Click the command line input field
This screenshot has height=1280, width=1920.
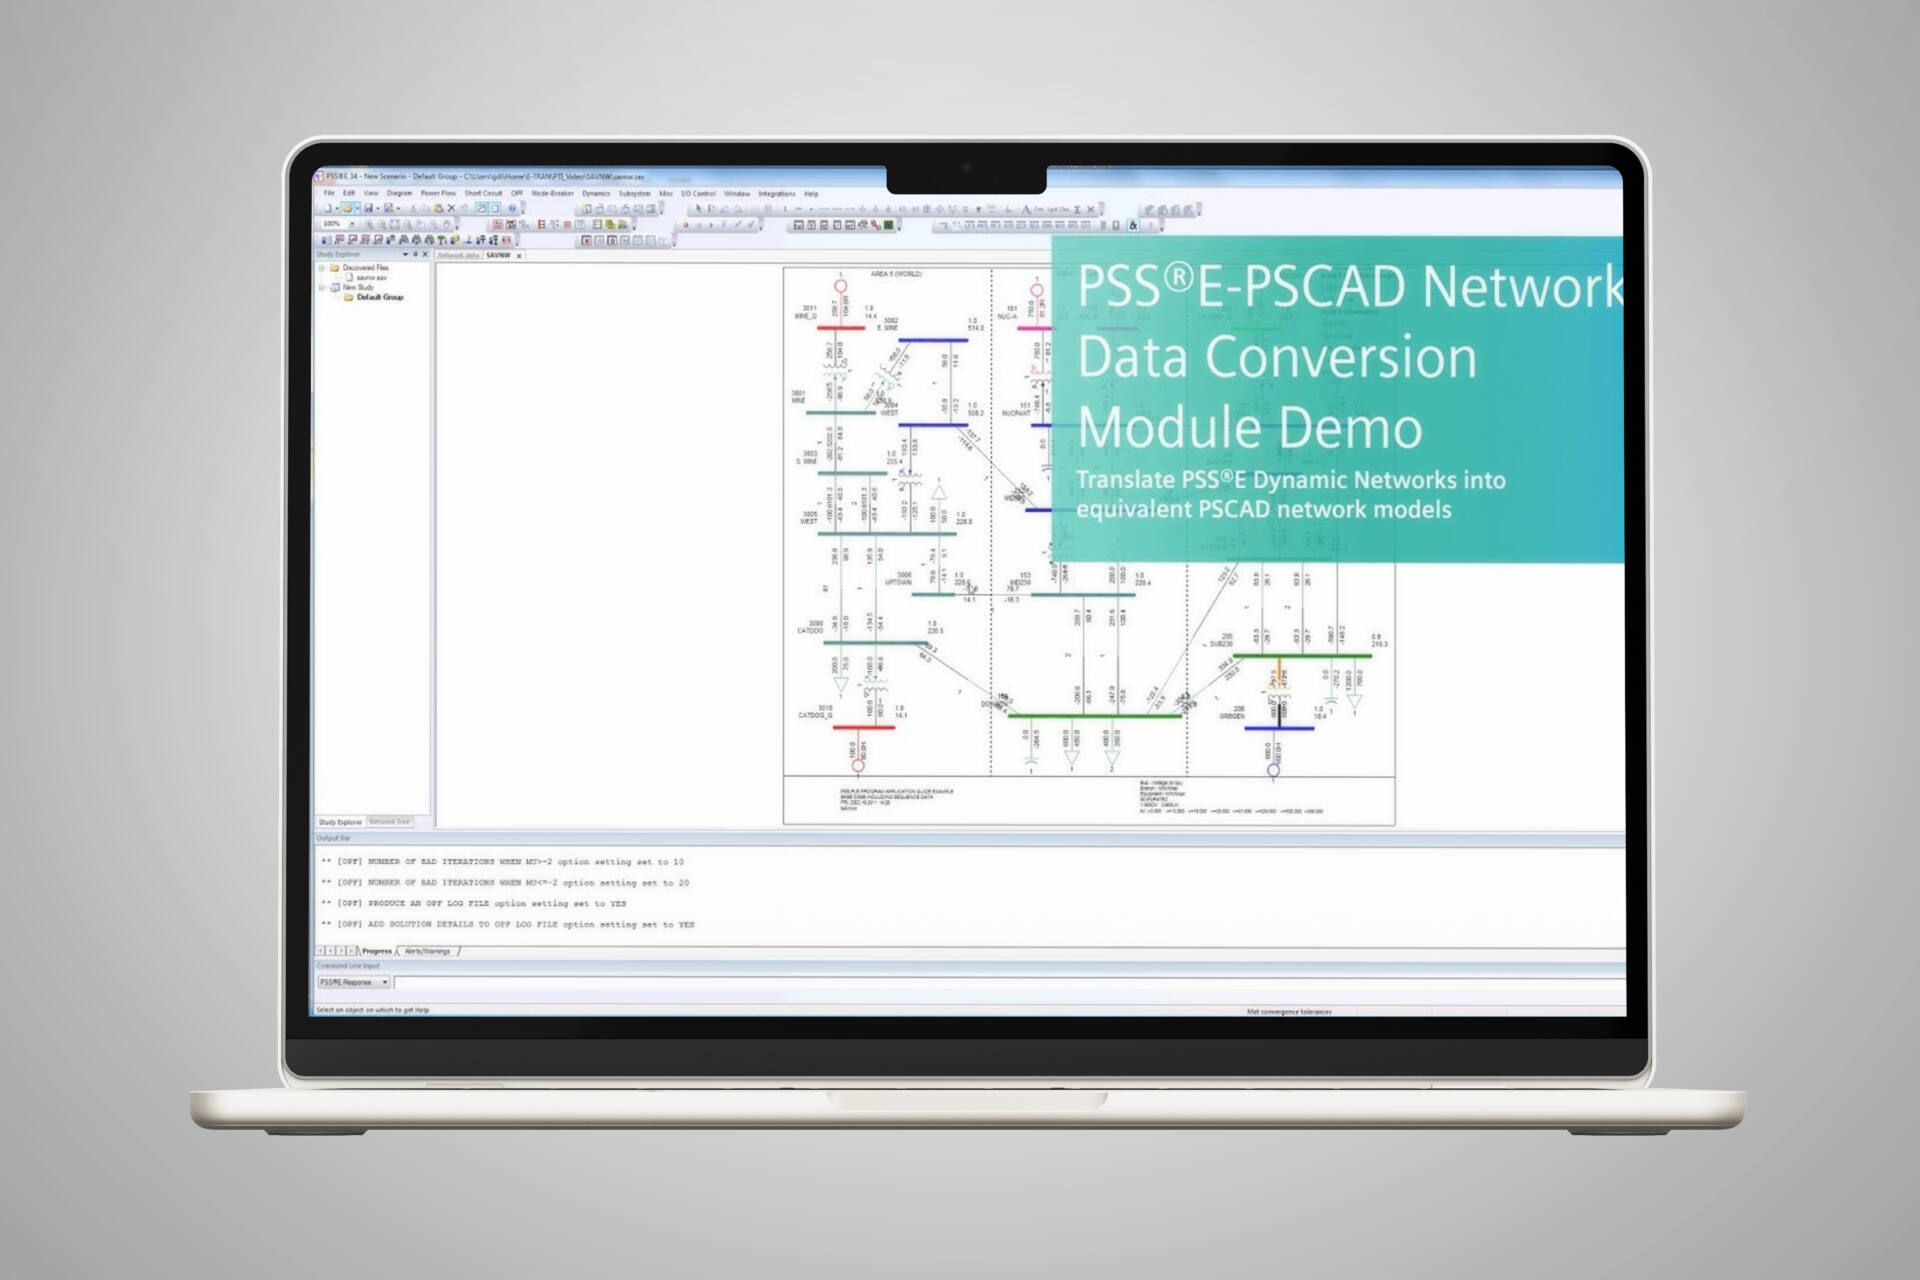coord(1010,982)
